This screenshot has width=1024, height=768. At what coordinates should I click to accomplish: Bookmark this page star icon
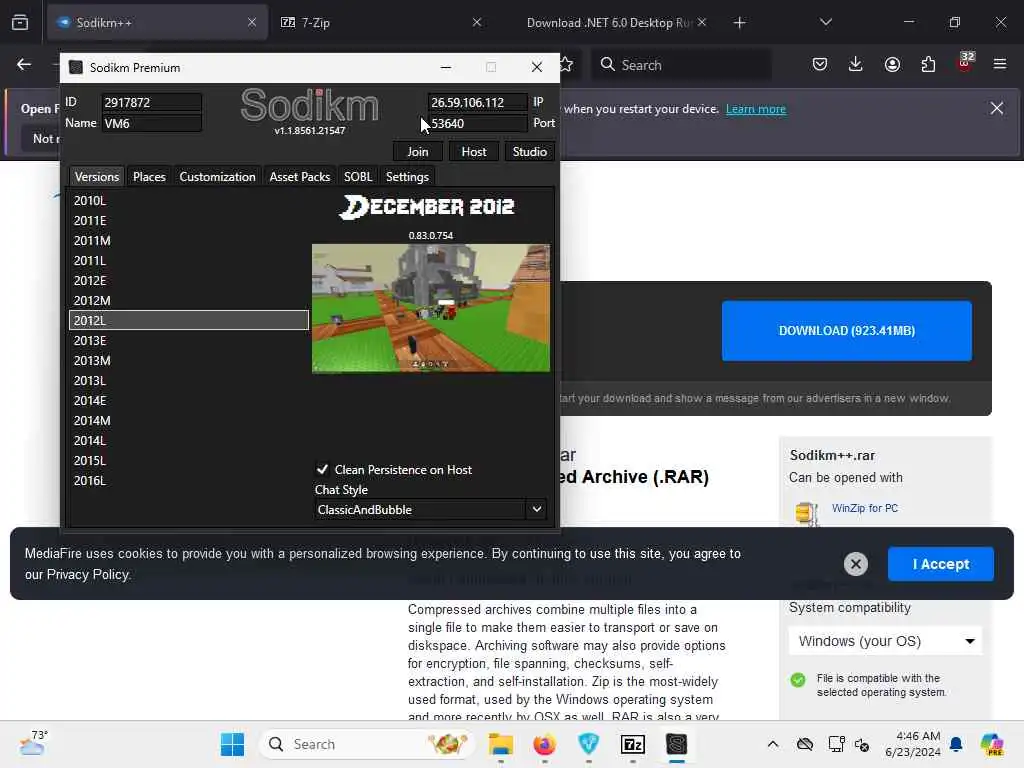[567, 64]
